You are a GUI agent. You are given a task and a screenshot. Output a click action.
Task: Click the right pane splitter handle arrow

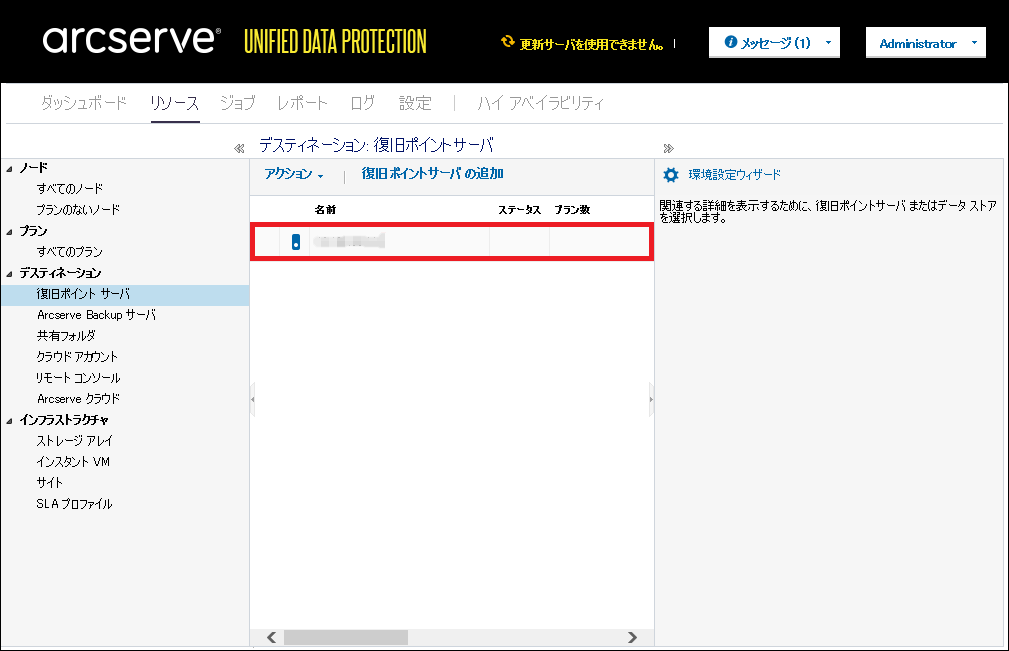point(651,399)
